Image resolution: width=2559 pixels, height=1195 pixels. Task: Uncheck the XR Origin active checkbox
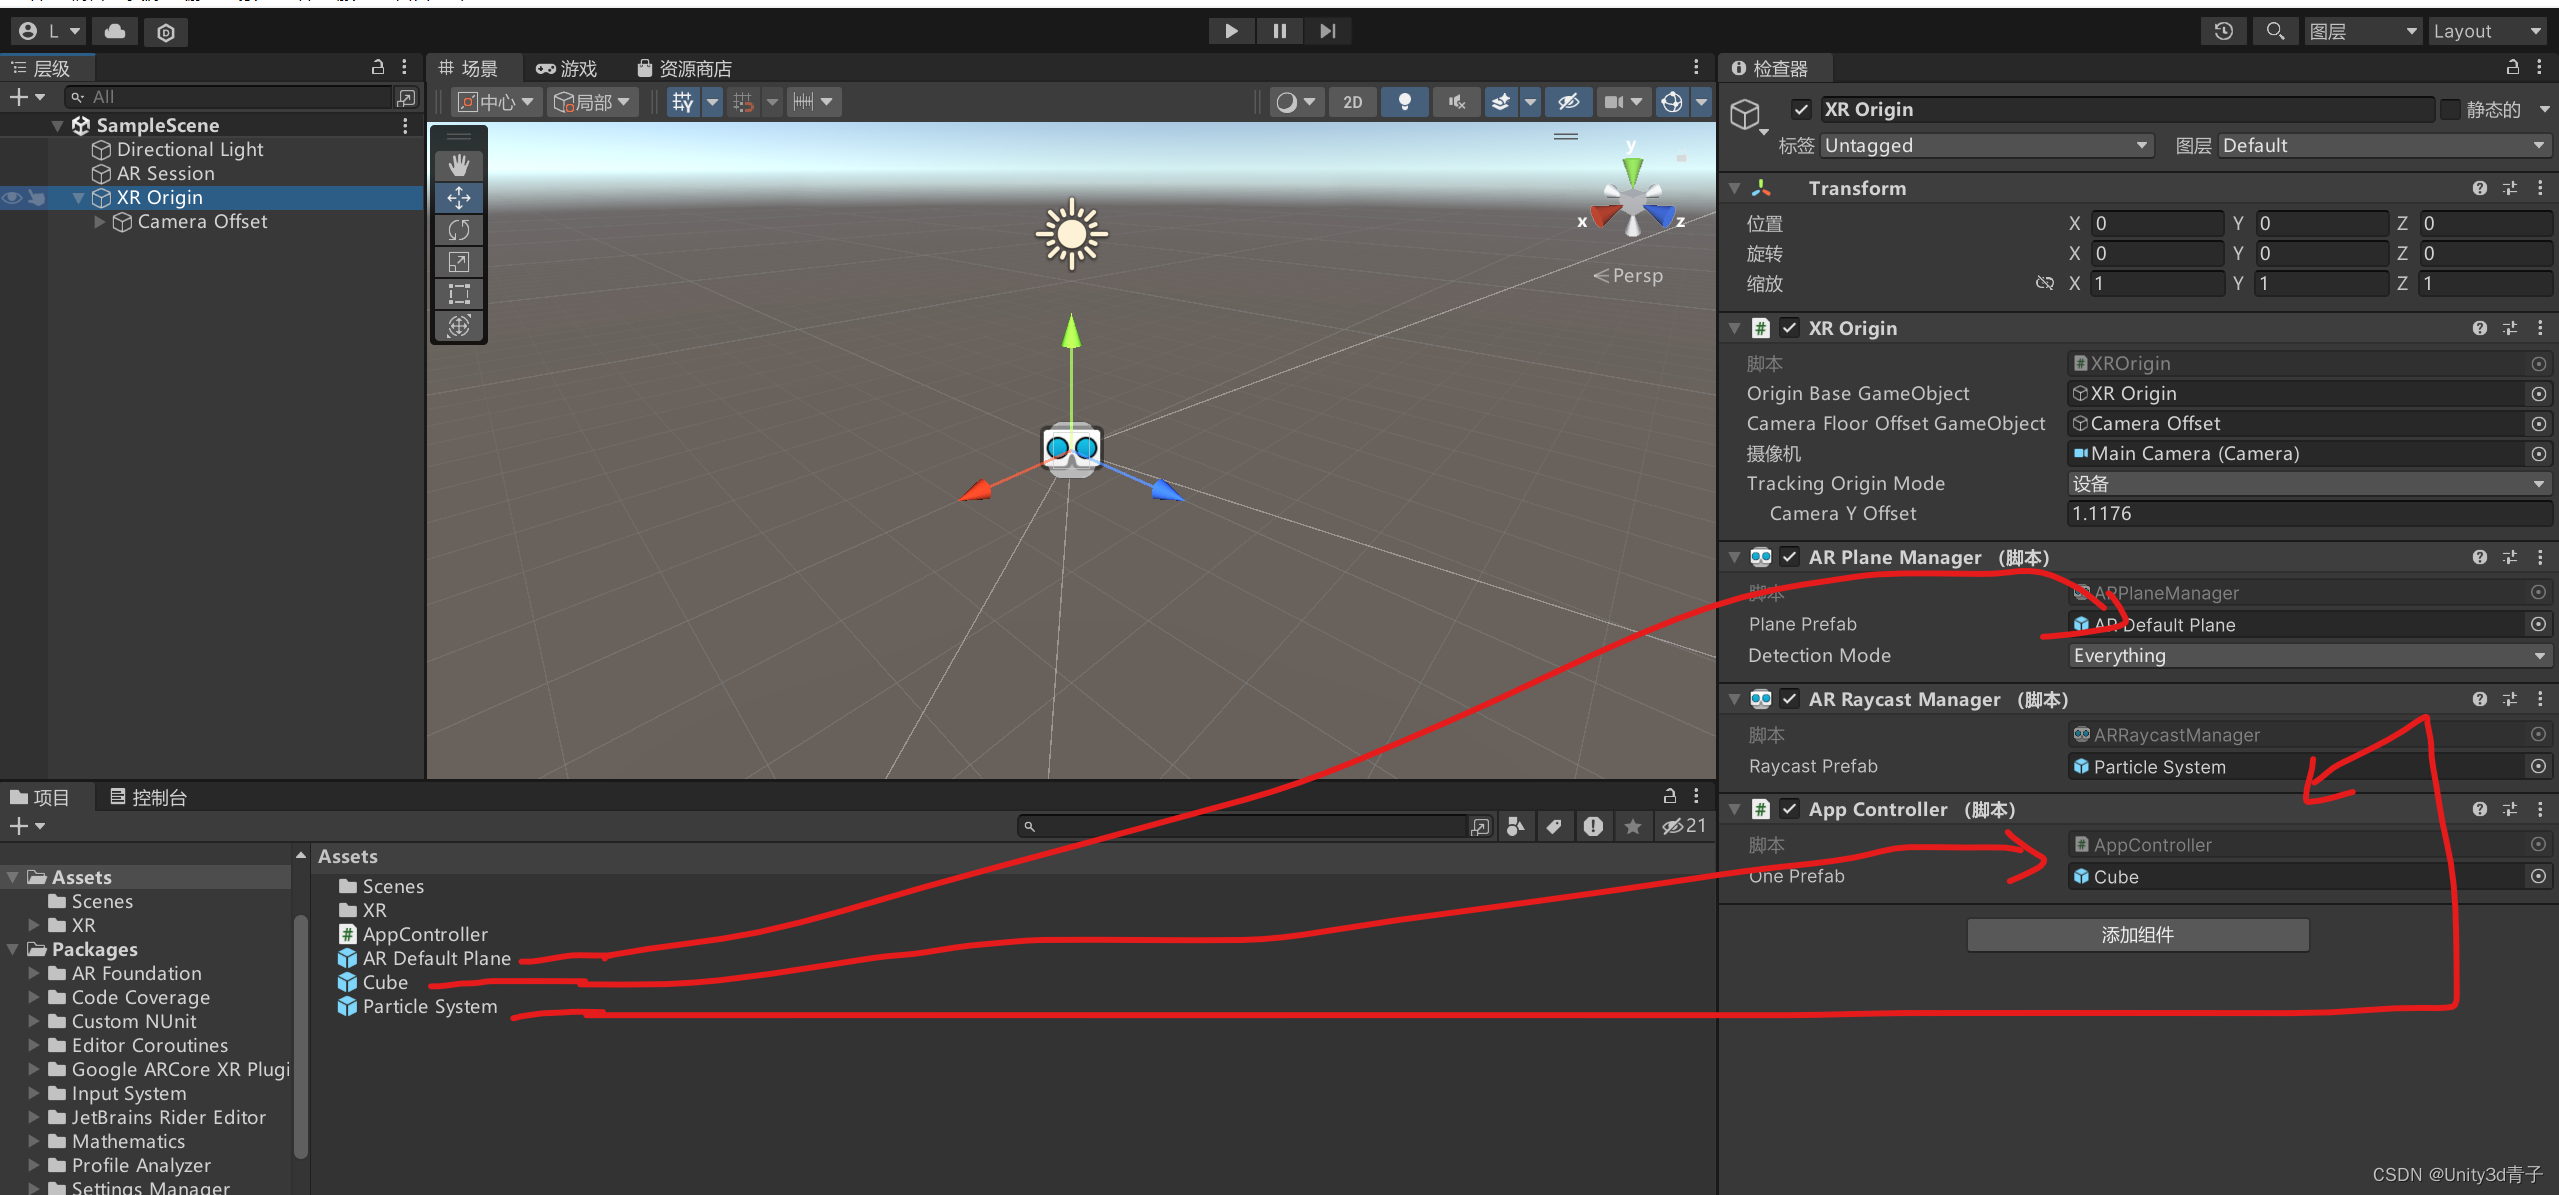[x=1801, y=109]
